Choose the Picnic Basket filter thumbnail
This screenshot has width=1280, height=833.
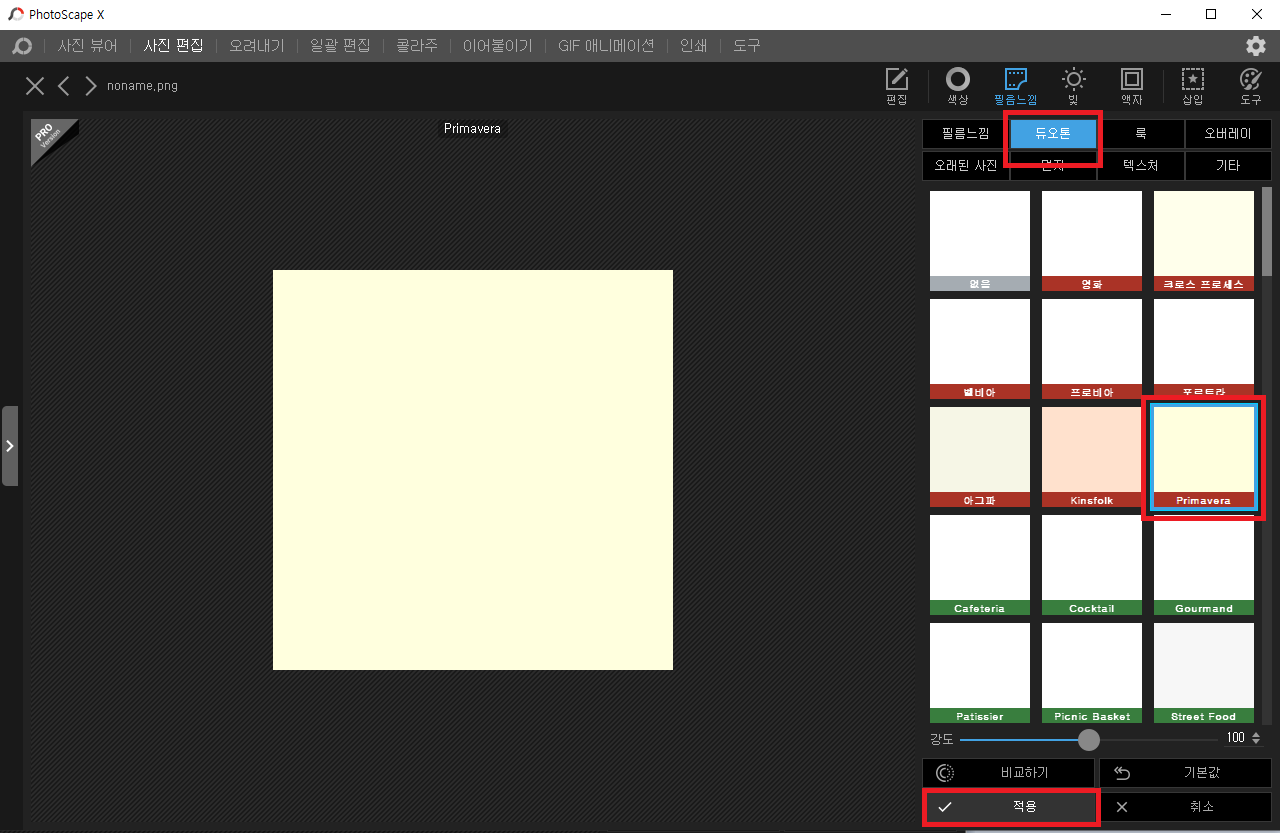(x=1092, y=673)
